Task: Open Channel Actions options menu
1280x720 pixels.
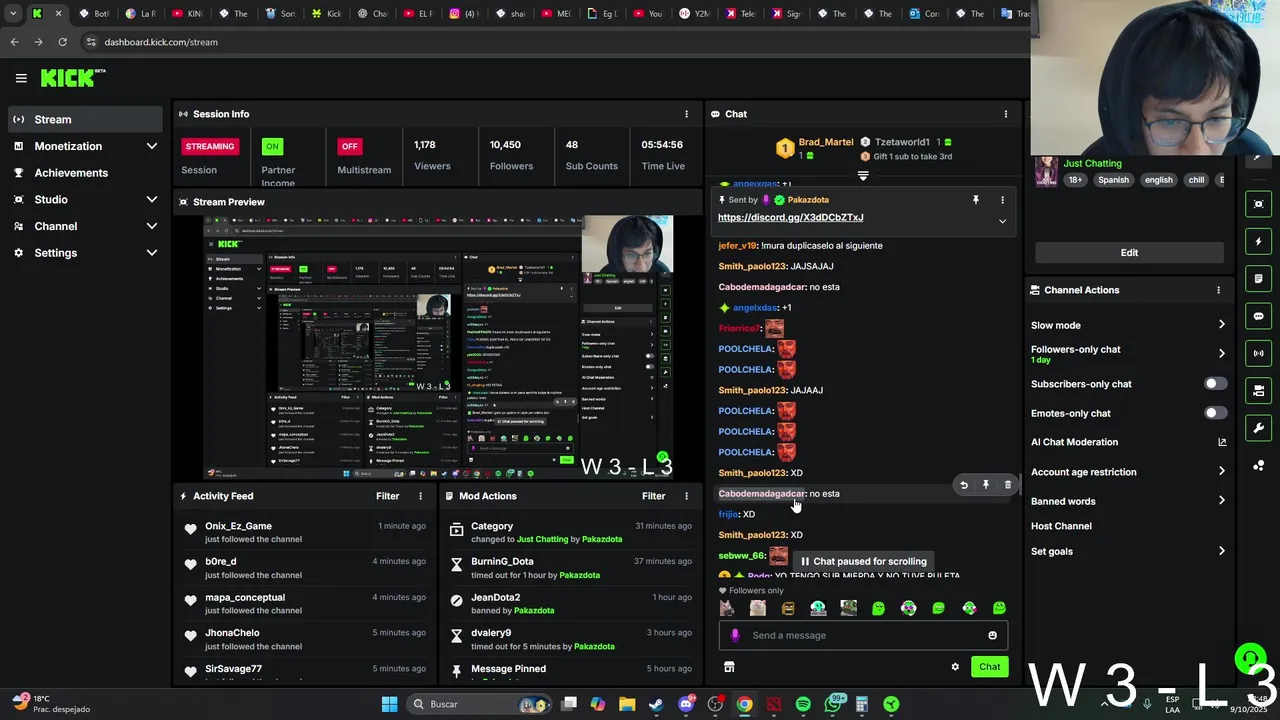Action: pos(1218,290)
